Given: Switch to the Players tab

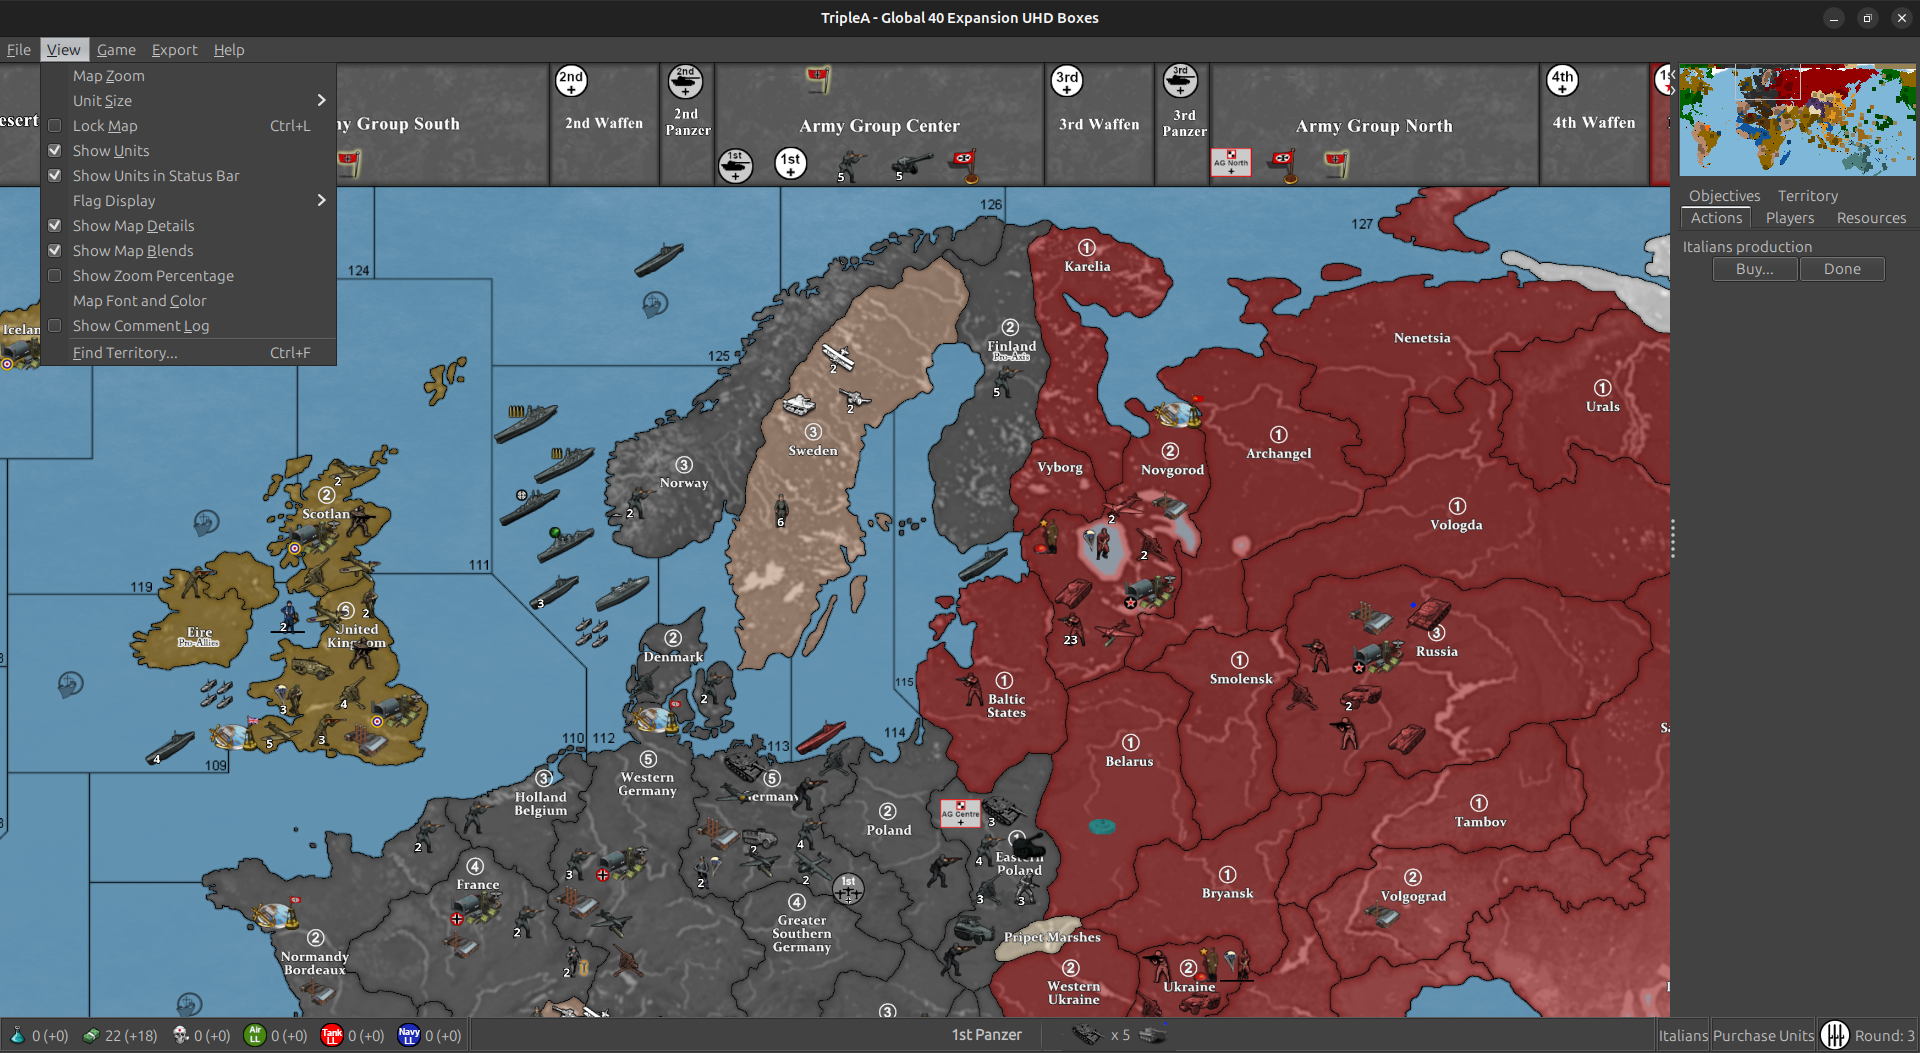Looking at the screenshot, I should coord(1789,217).
